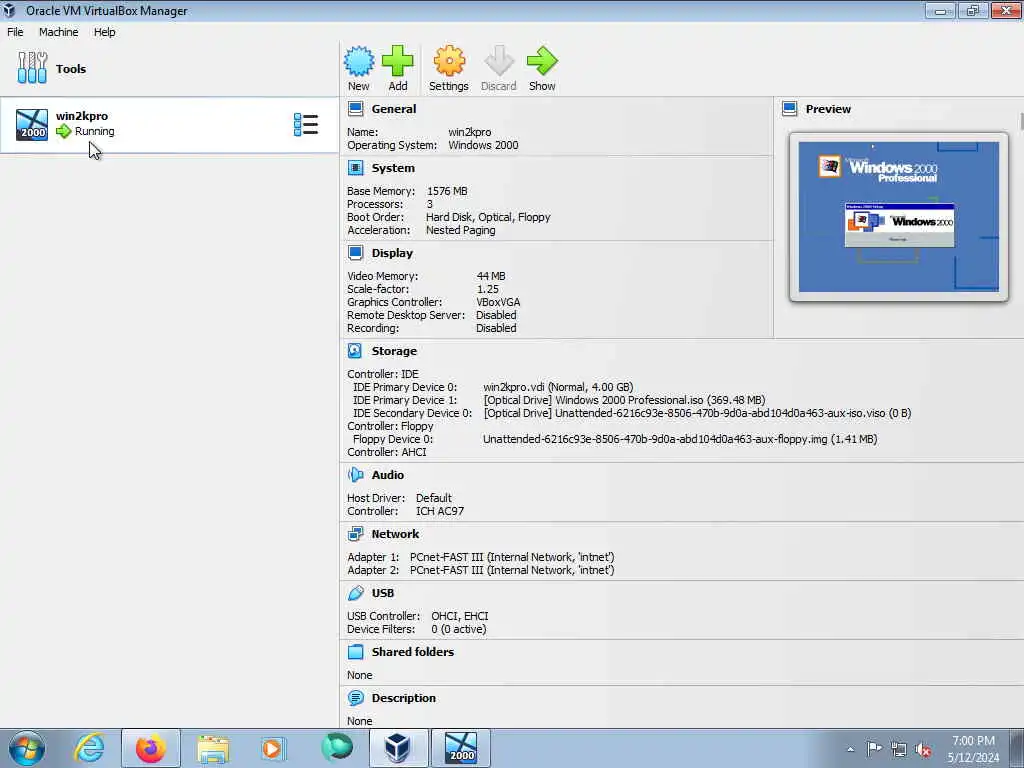
Task: Click the Discard toolbar icon
Action: coord(499,61)
